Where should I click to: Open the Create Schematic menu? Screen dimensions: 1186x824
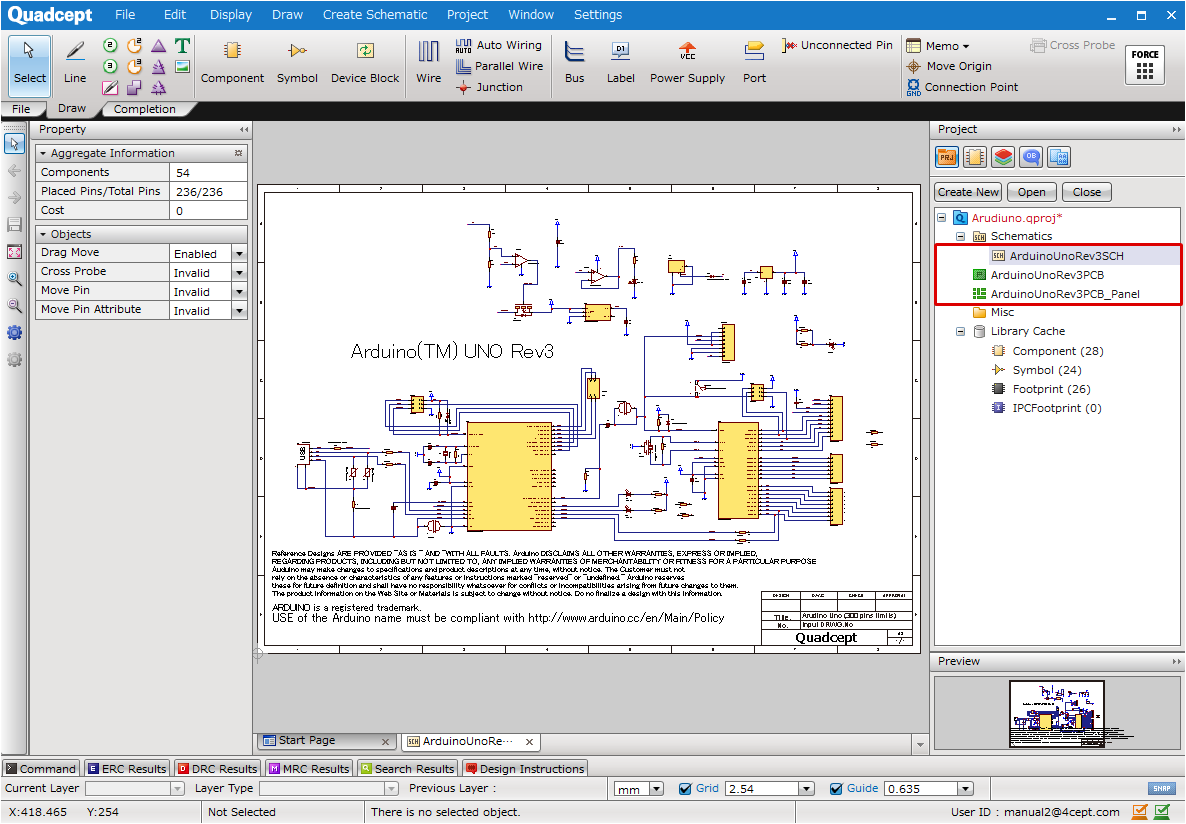click(x=374, y=15)
